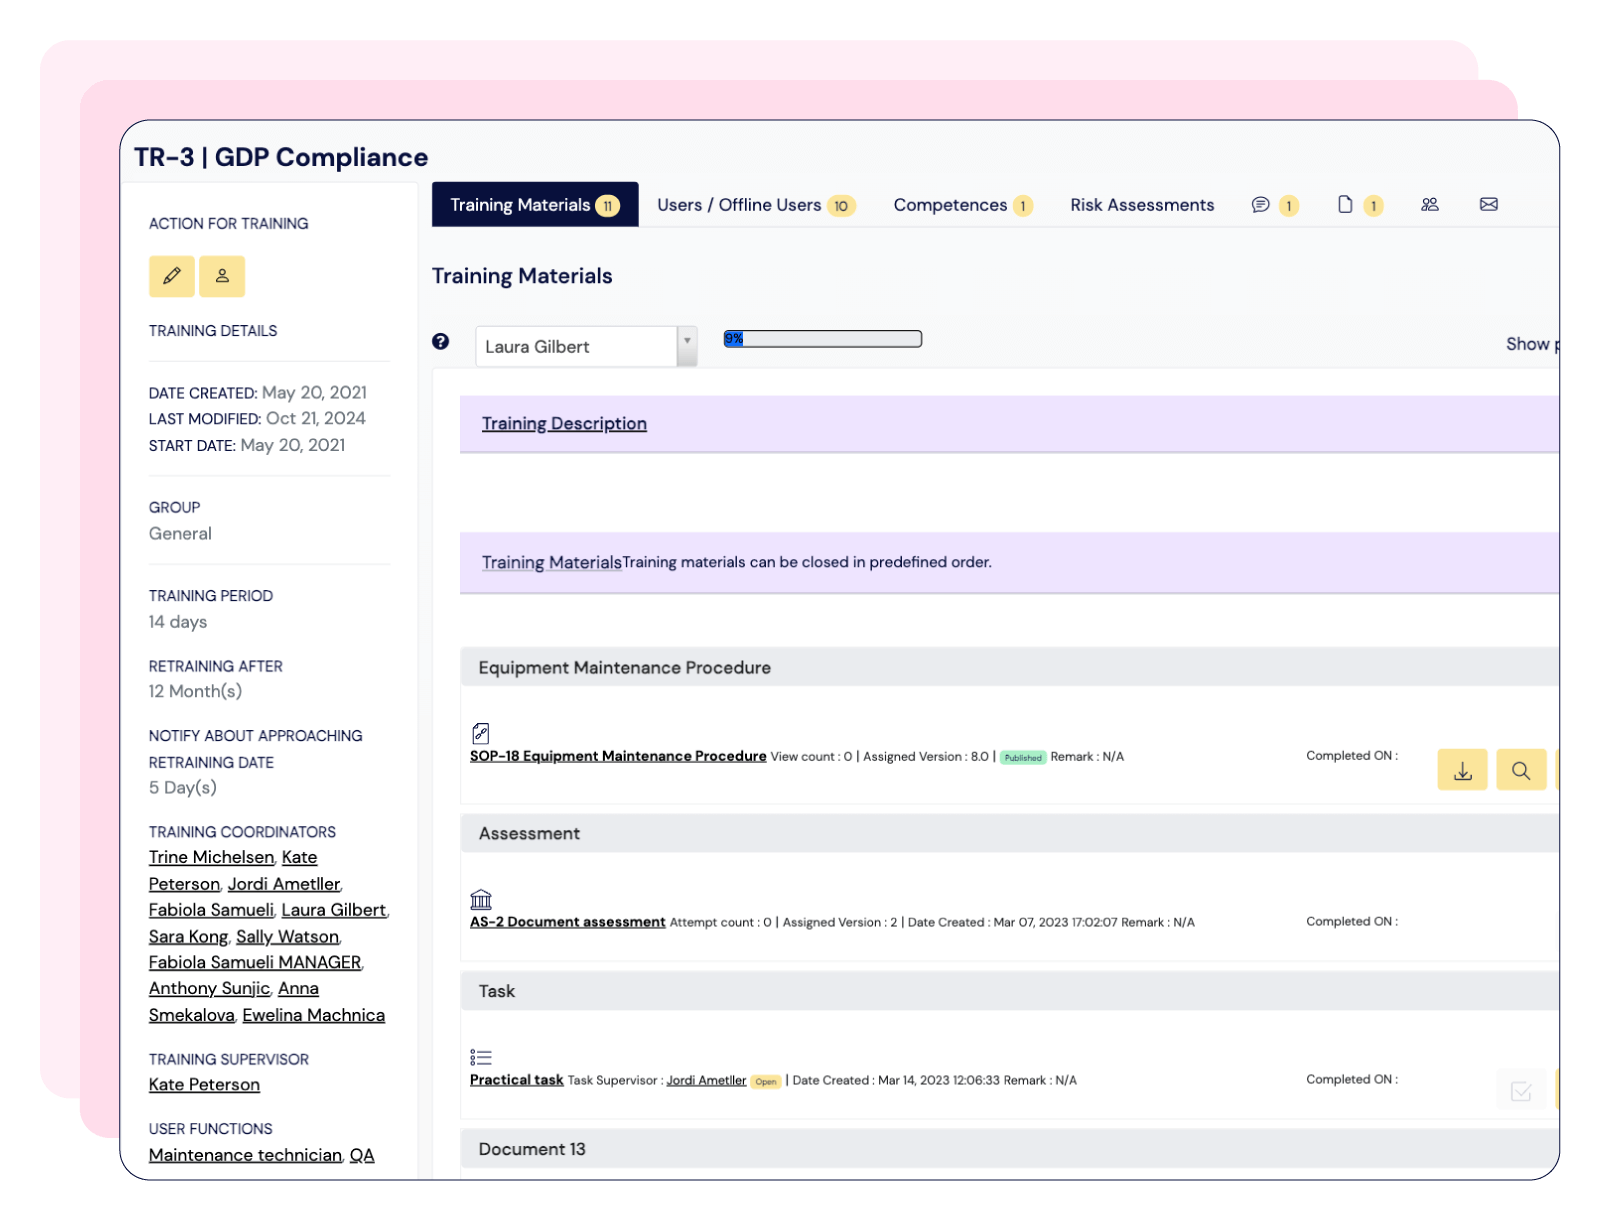Click coordinator Ewelina Machnica link
The image size is (1600, 1220).
click(313, 1016)
